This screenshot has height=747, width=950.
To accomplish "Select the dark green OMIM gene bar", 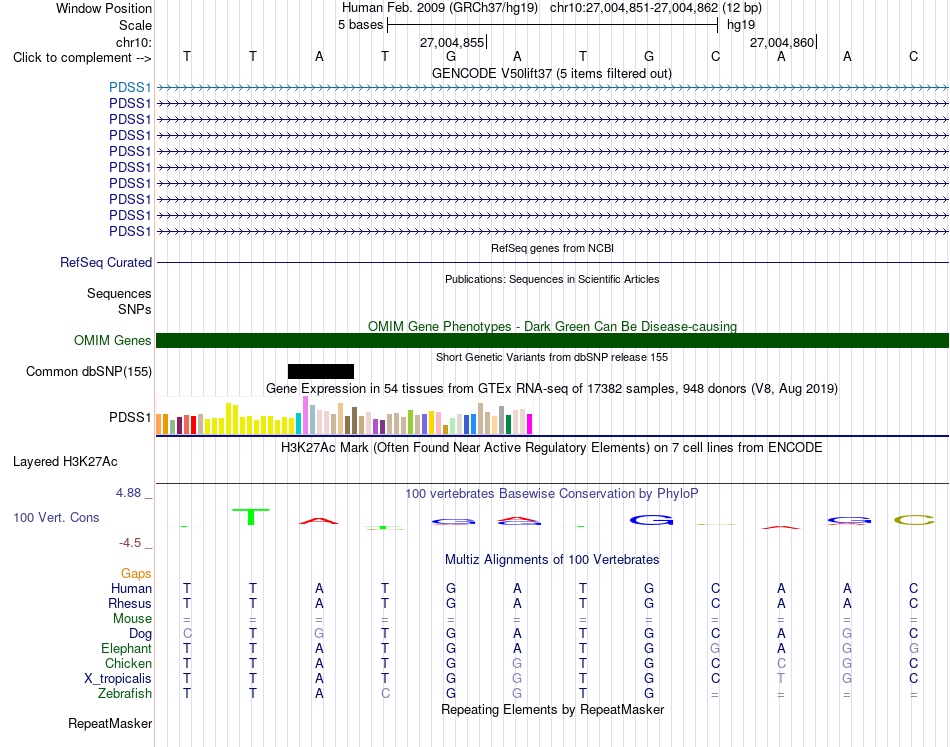I will (552, 340).
